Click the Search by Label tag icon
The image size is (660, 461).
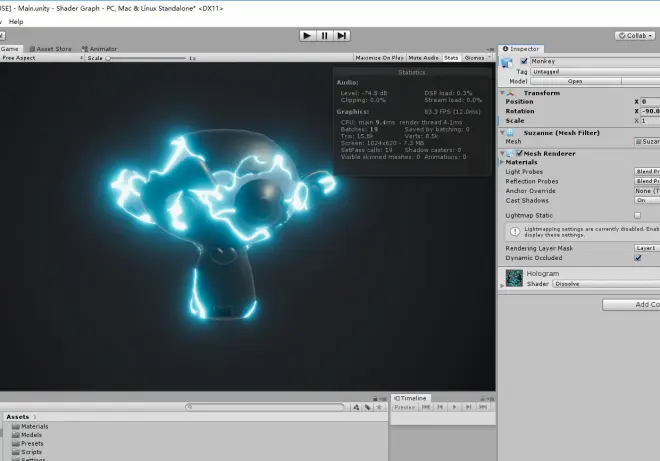367,407
